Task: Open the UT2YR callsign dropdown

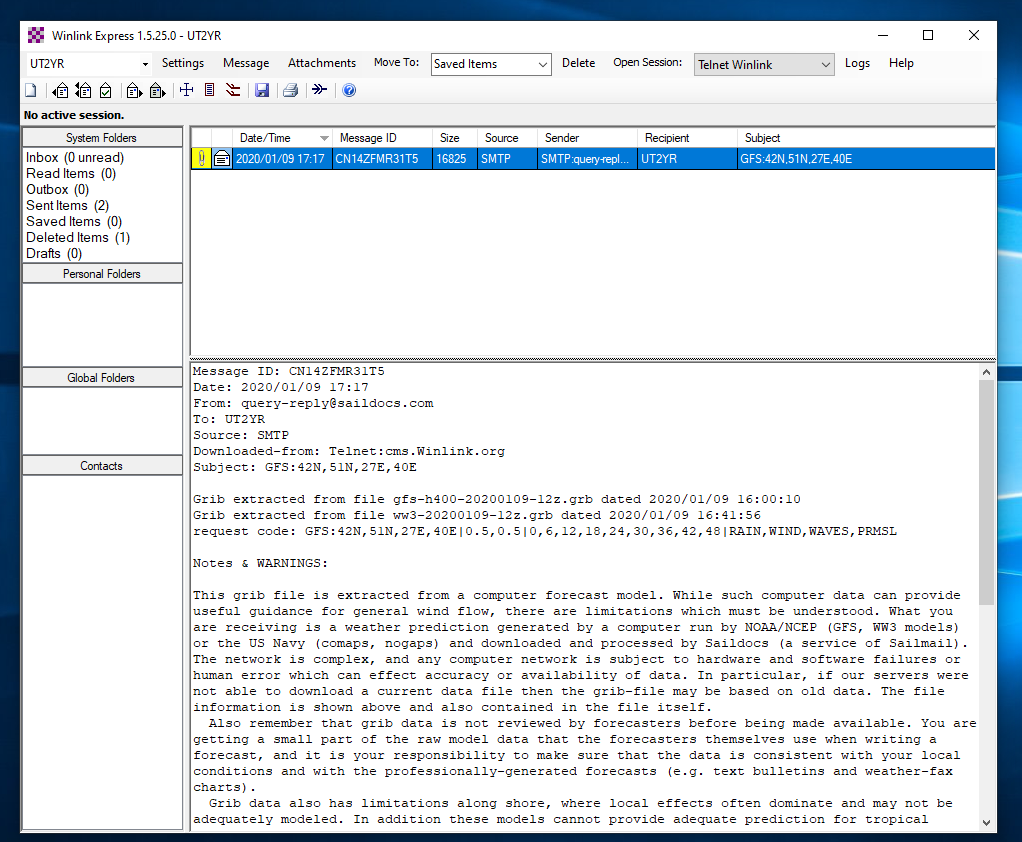Action: [x=145, y=65]
